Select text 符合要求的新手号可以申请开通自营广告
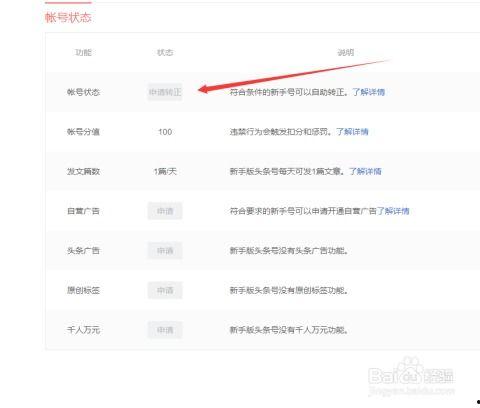This screenshot has height=408, width=480. click(x=303, y=211)
